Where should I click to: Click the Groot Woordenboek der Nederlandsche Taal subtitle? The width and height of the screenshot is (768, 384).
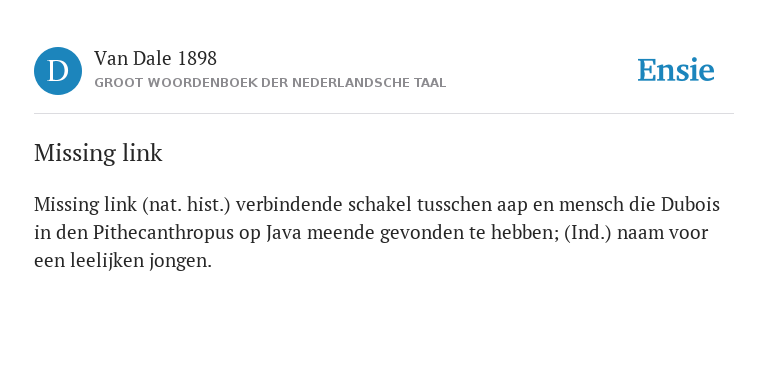pyautogui.click(x=270, y=83)
